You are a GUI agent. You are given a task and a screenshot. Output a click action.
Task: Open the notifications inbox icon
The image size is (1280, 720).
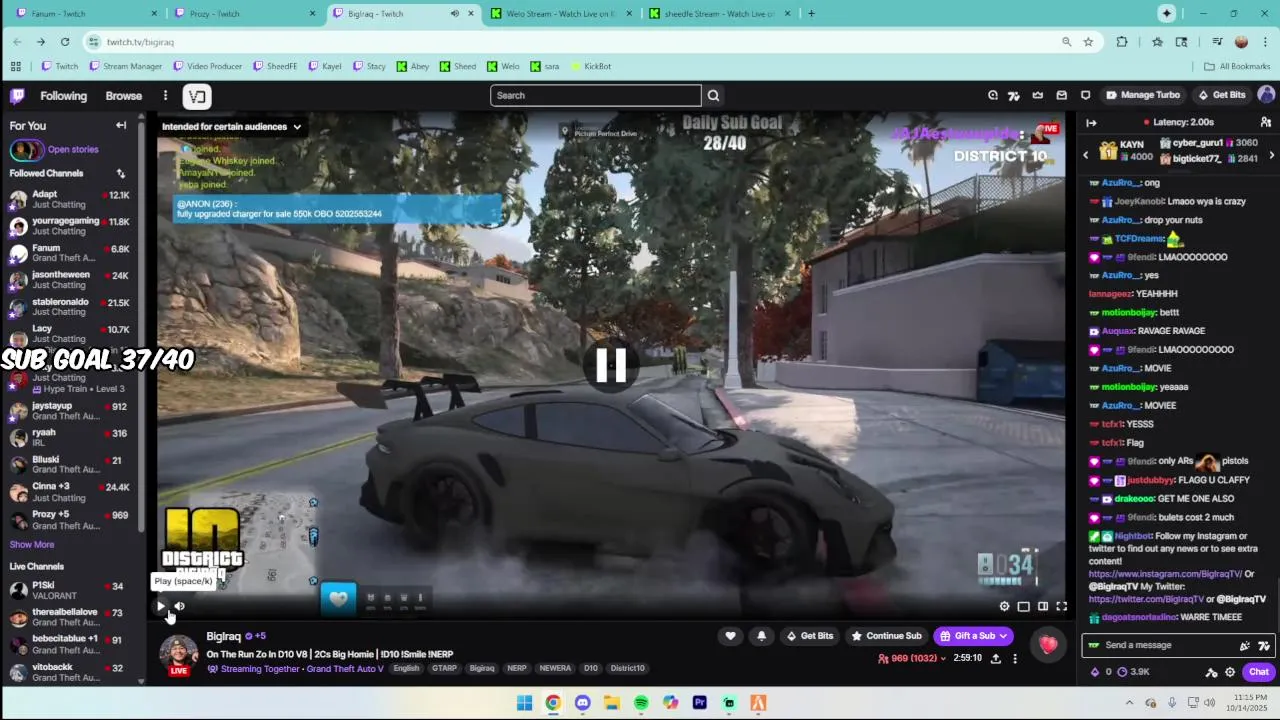point(1061,95)
